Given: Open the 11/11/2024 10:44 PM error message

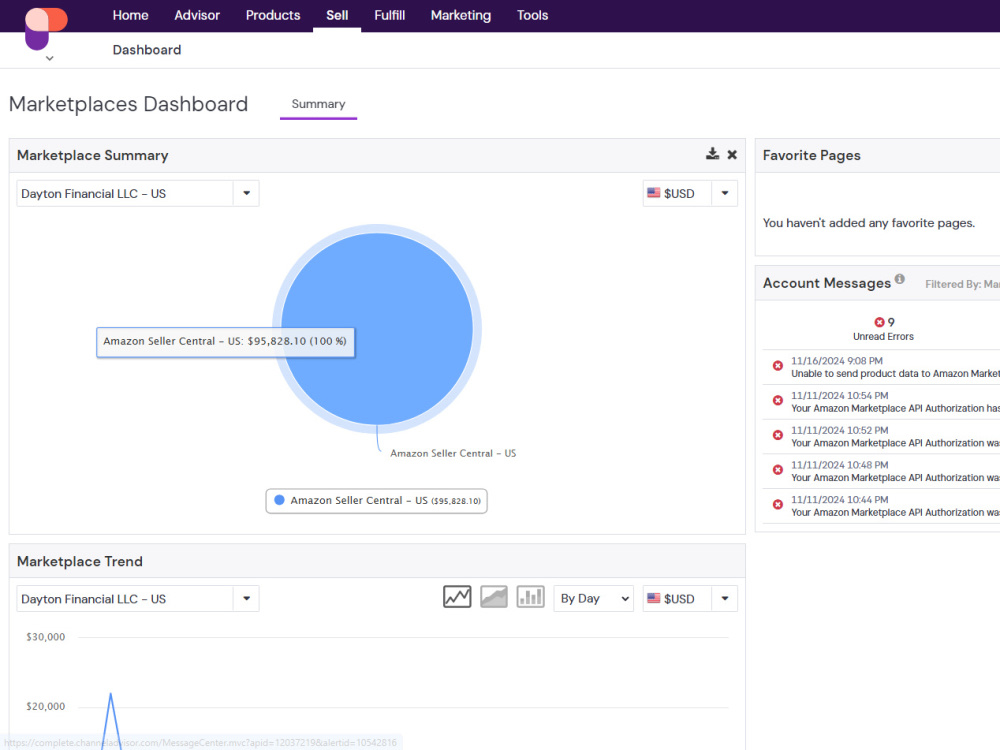Looking at the screenshot, I should coord(895,506).
